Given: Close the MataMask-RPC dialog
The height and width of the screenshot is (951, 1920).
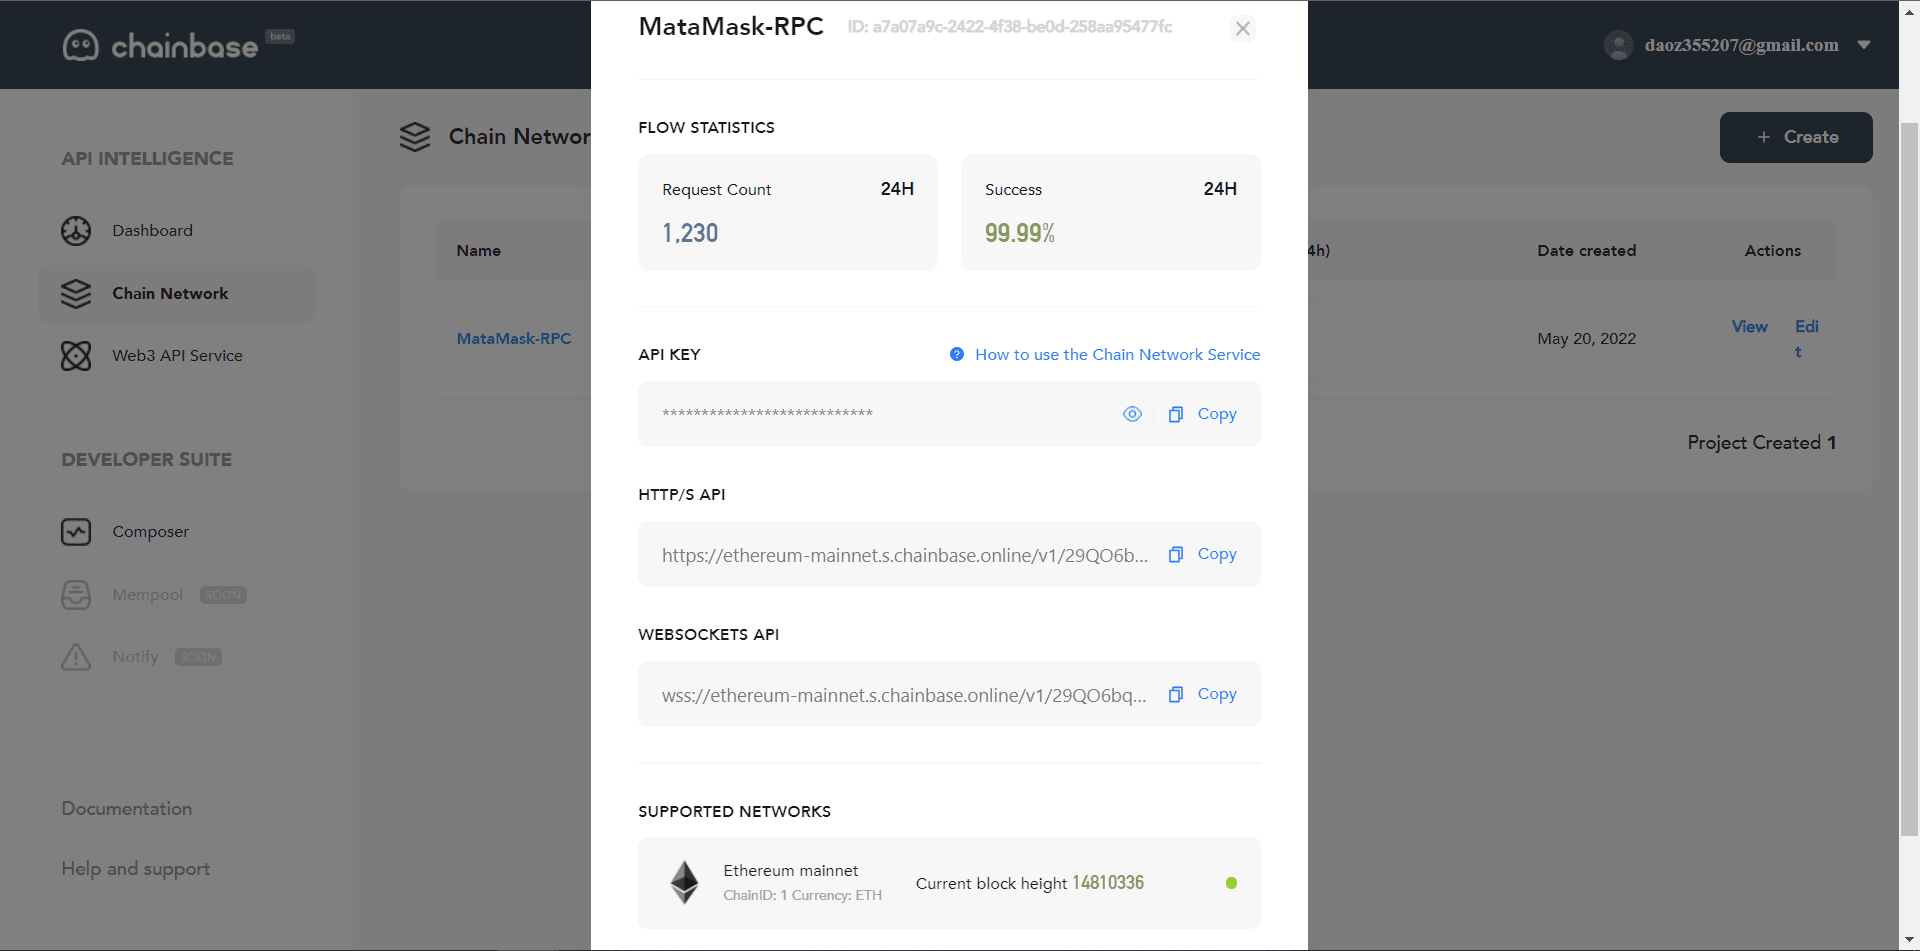Looking at the screenshot, I should pyautogui.click(x=1243, y=29).
